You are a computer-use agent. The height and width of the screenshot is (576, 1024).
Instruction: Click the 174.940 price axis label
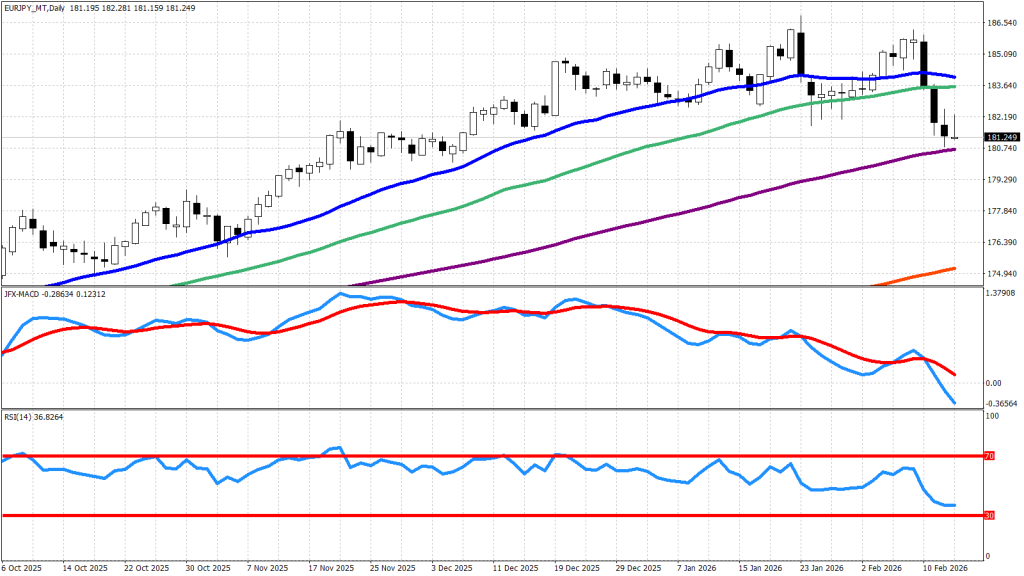1001,274
